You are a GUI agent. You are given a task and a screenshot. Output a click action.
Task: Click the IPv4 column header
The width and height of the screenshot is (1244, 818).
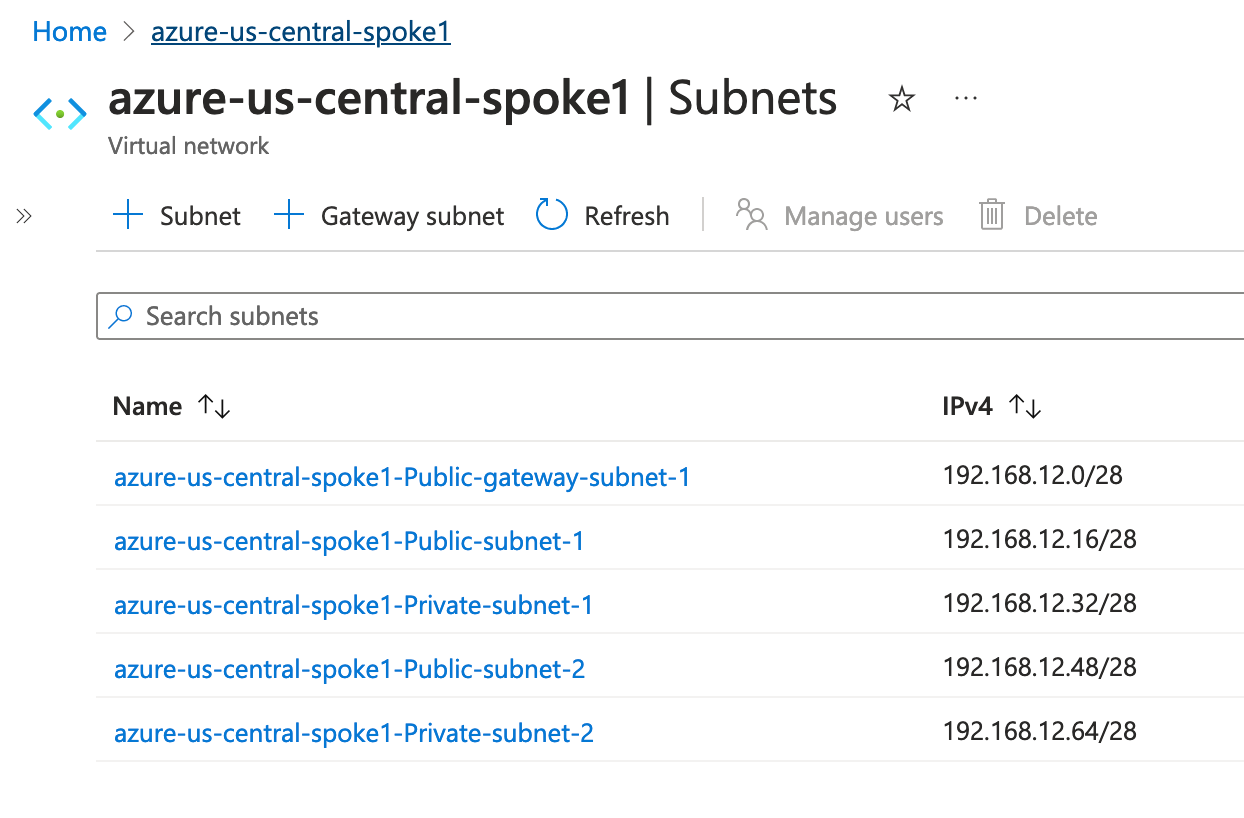[x=967, y=406]
